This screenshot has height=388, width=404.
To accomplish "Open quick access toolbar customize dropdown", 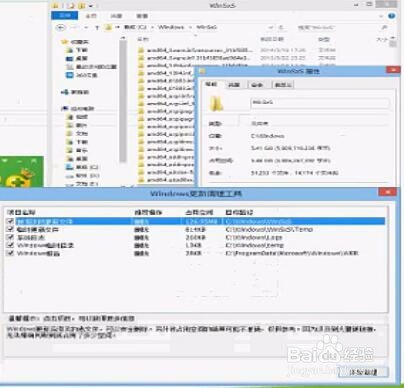I will (91, 5).
